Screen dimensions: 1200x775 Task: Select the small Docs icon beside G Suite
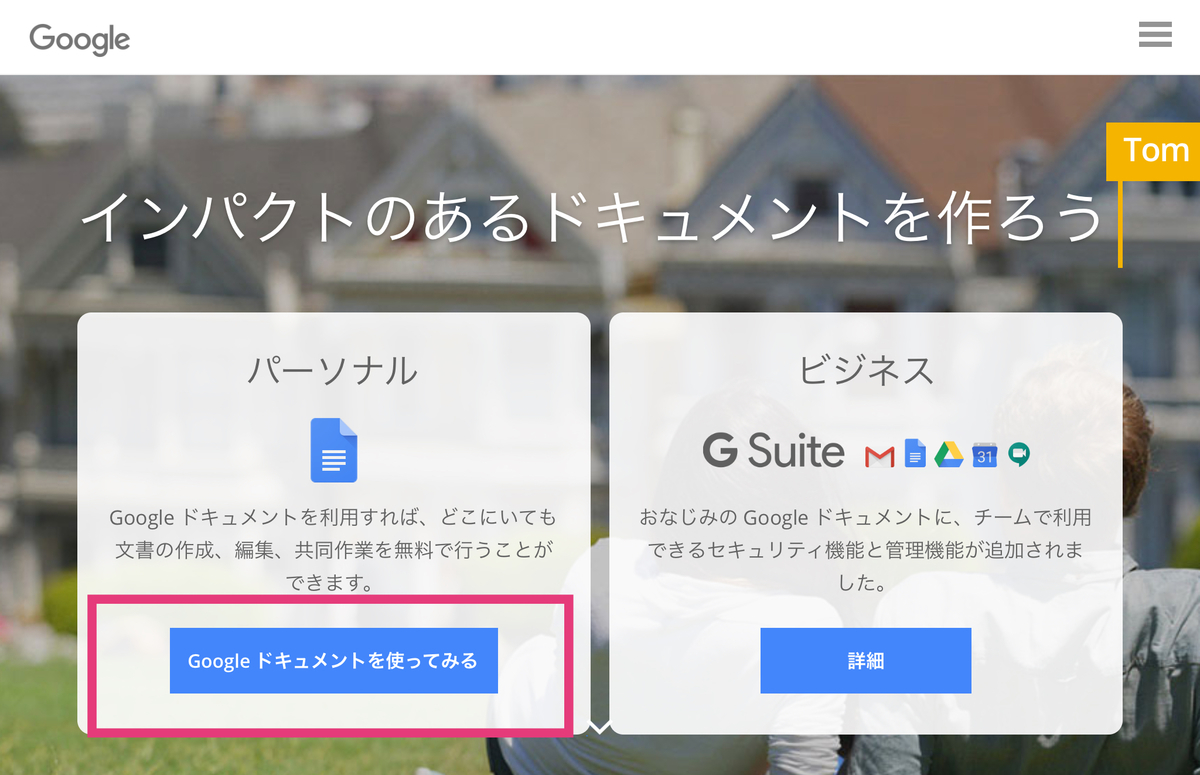point(915,453)
